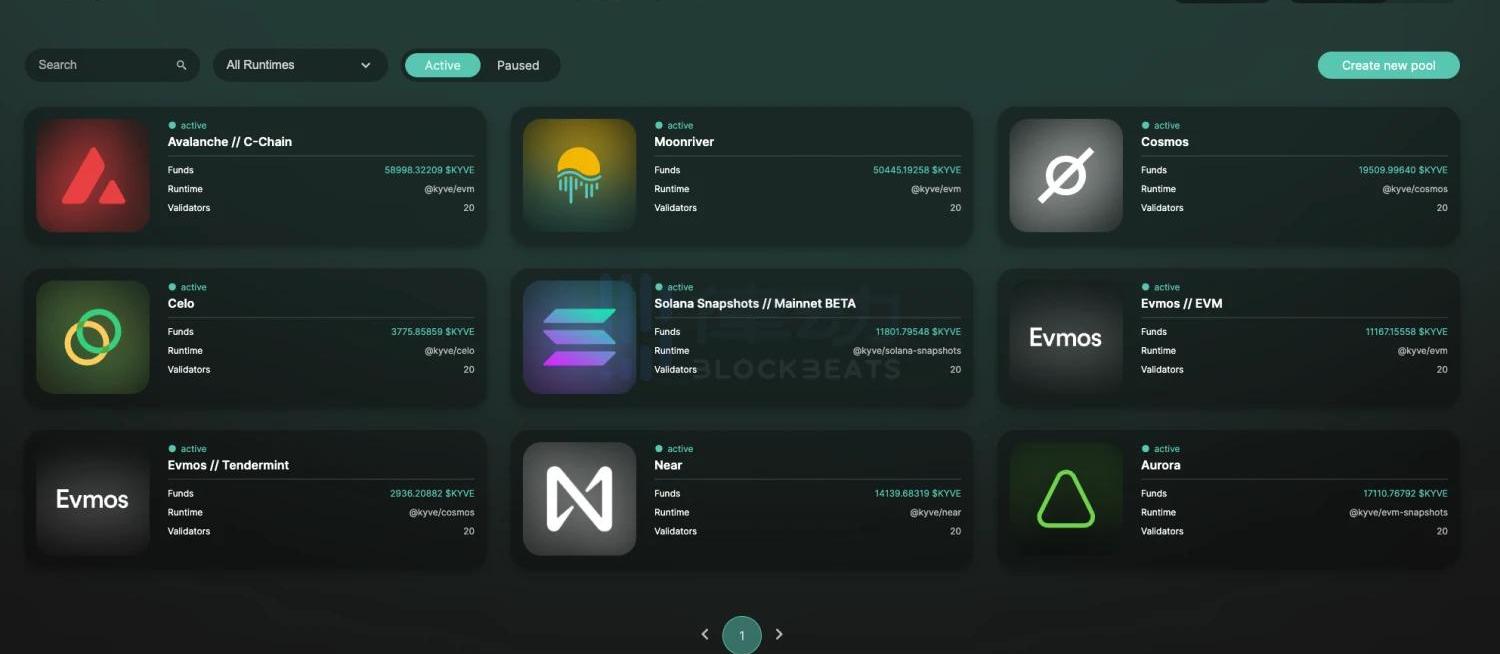Click the Moonriver sun logo icon
This screenshot has width=1500, height=654.
point(579,176)
